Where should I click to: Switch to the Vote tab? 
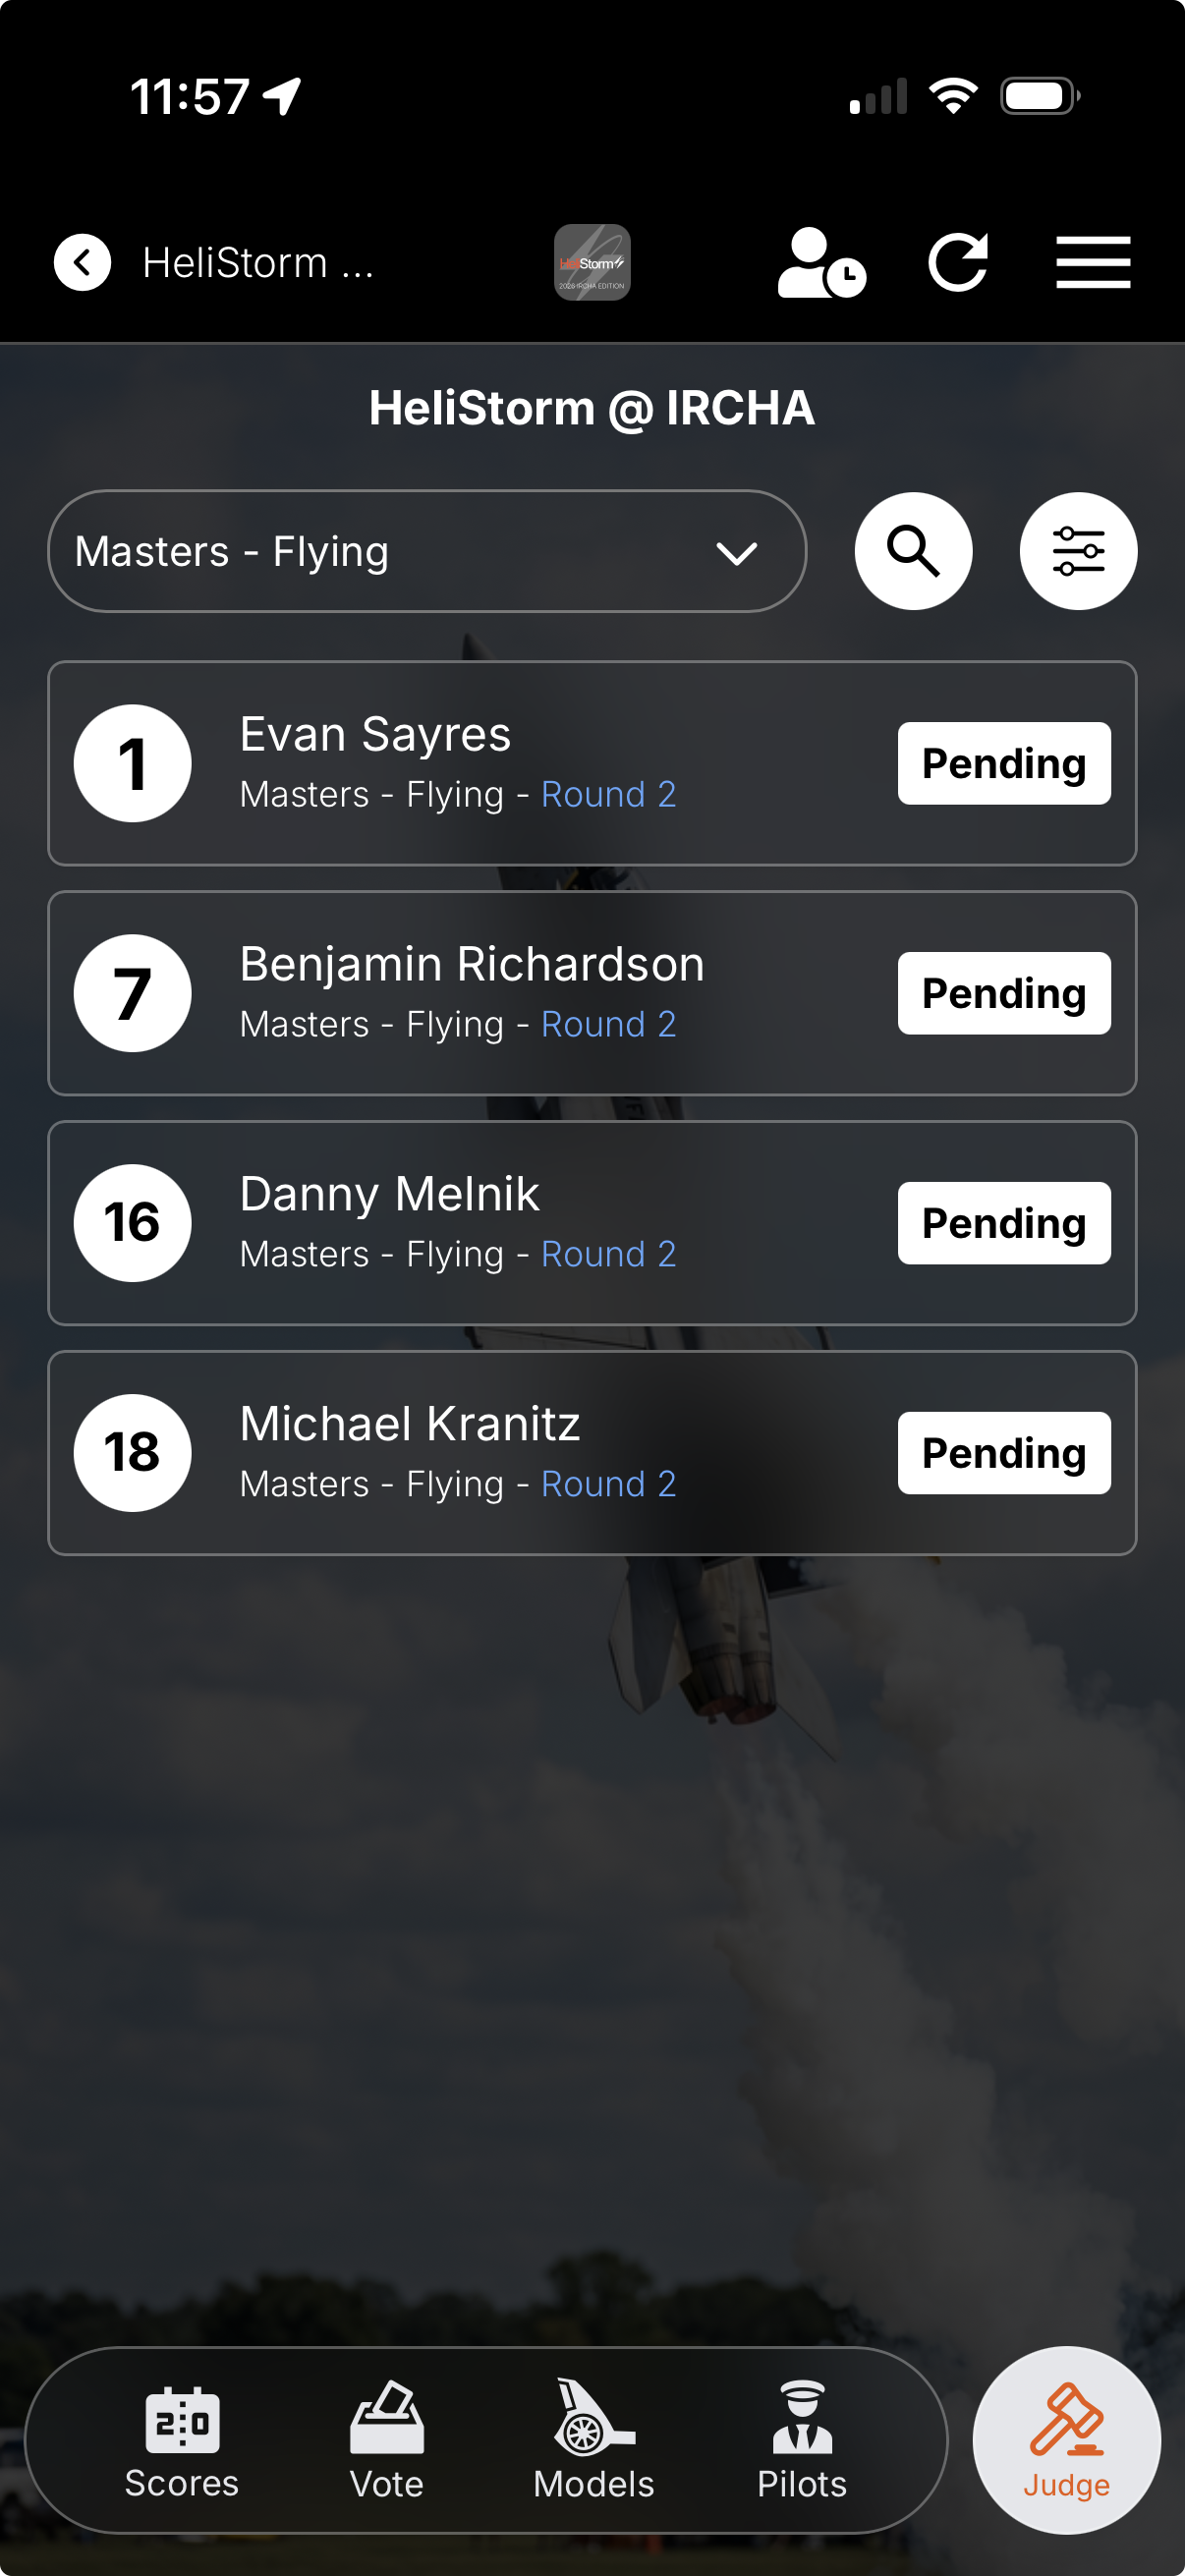click(x=387, y=2442)
